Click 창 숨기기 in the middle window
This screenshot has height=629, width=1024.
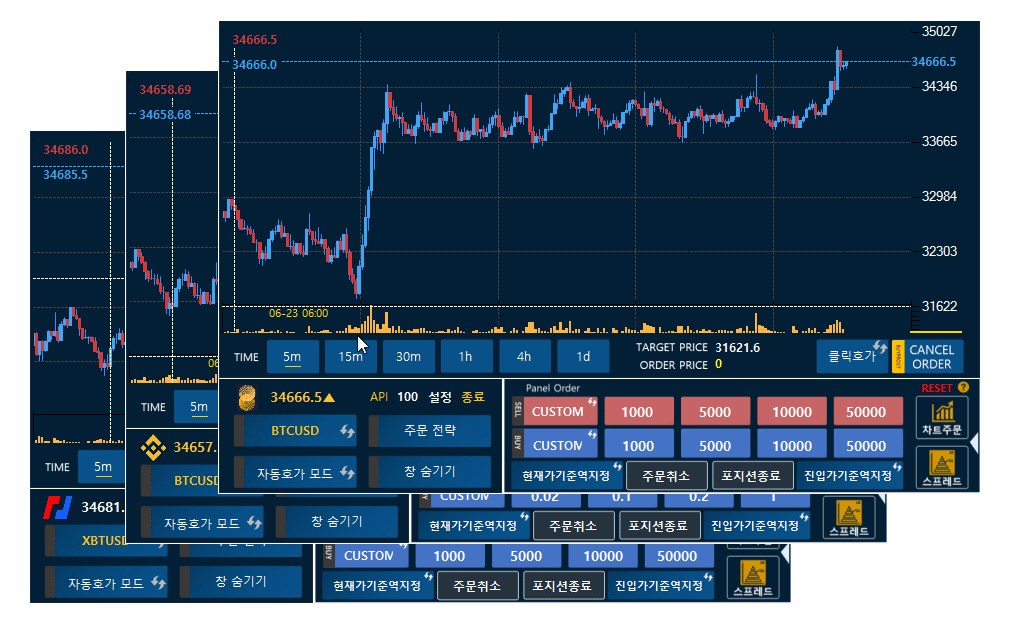point(336,521)
